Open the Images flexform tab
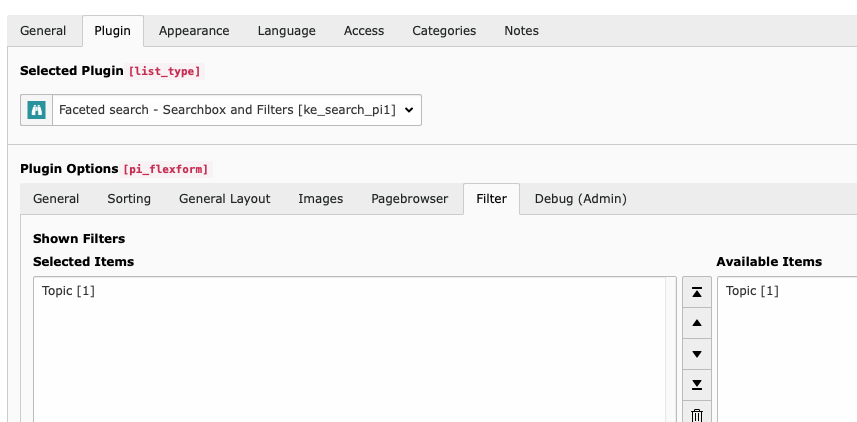857x422 pixels. (x=320, y=198)
